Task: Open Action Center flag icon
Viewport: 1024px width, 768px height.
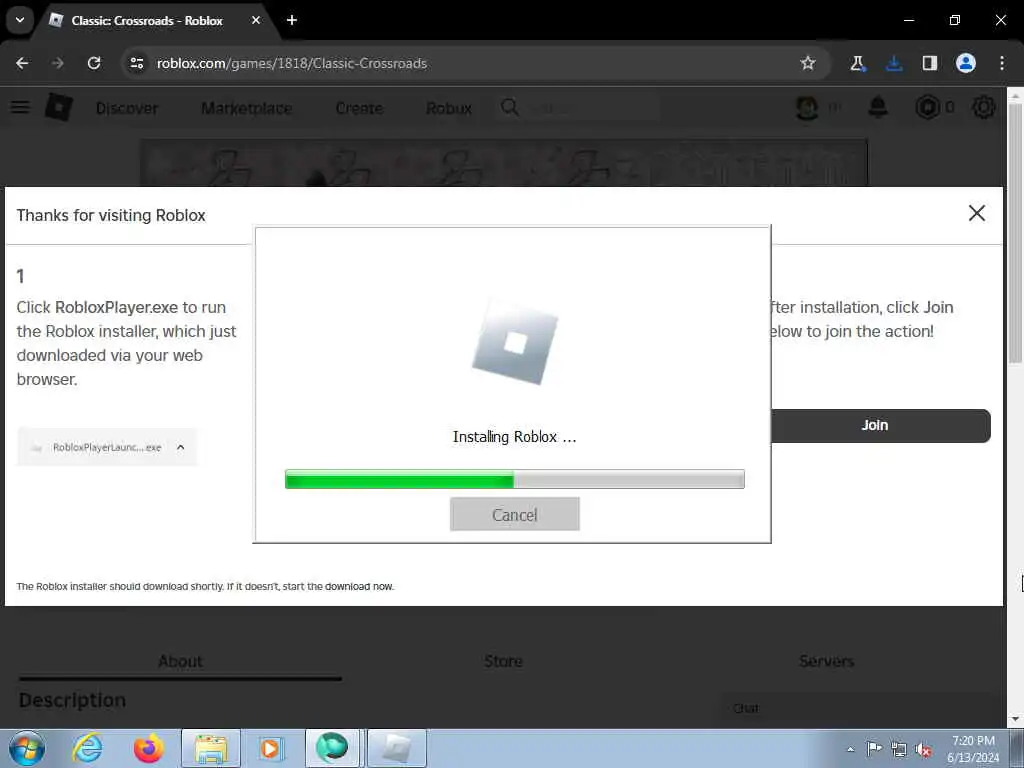Action: click(x=874, y=749)
